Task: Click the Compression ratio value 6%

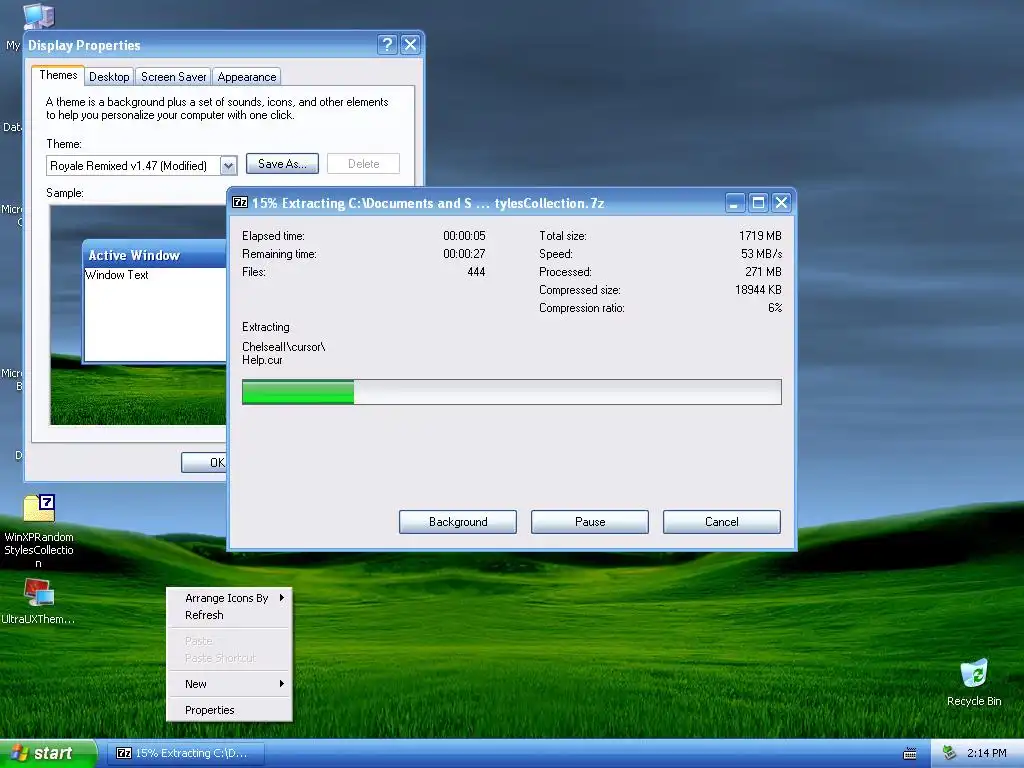Action: pyautogui.click(x=775, y=308)
